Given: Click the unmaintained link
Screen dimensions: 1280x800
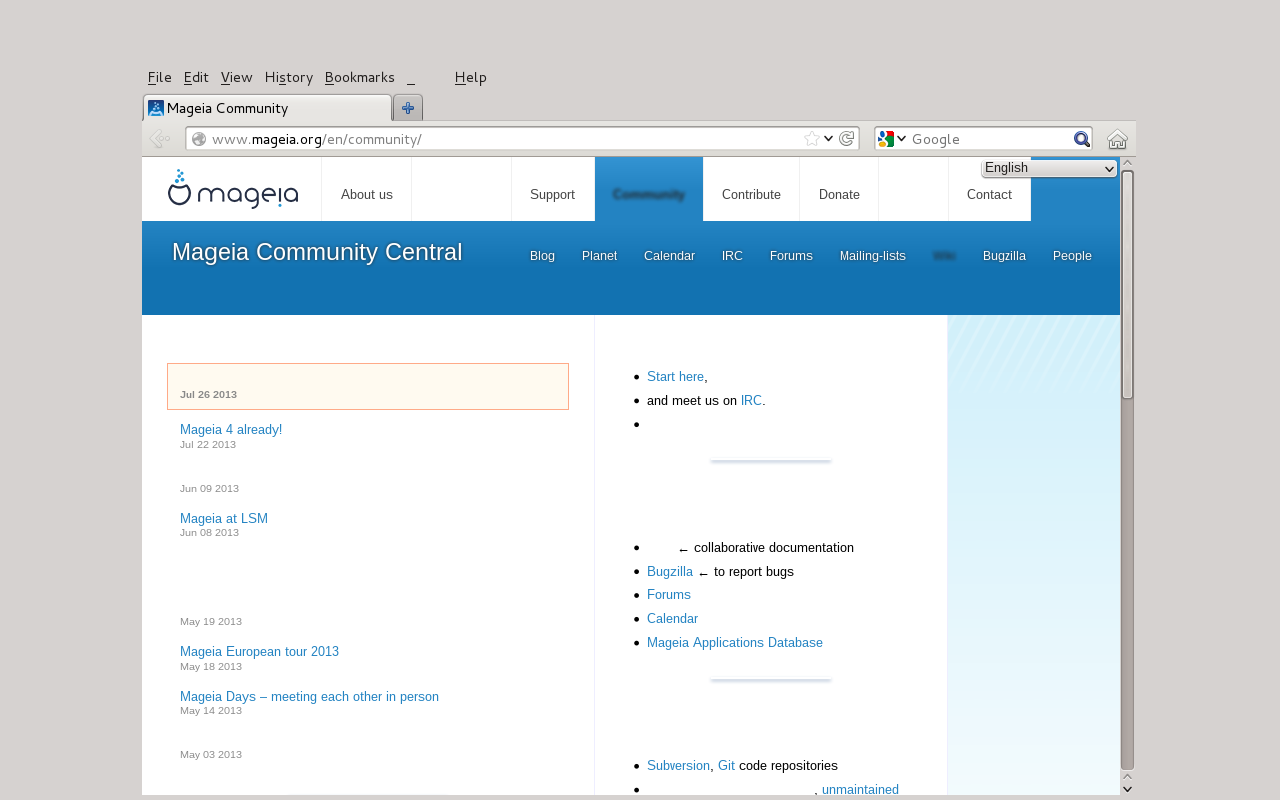Looking at the screenshot, I should tap(860, 790).
